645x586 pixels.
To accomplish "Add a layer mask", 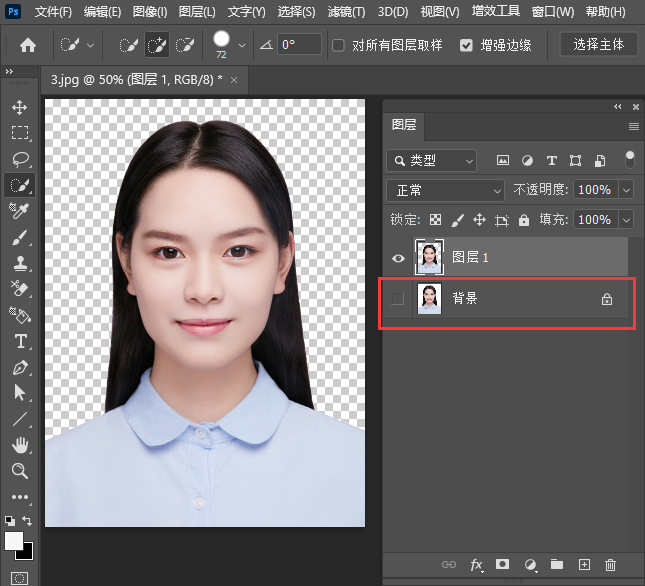I will point(504,565).
